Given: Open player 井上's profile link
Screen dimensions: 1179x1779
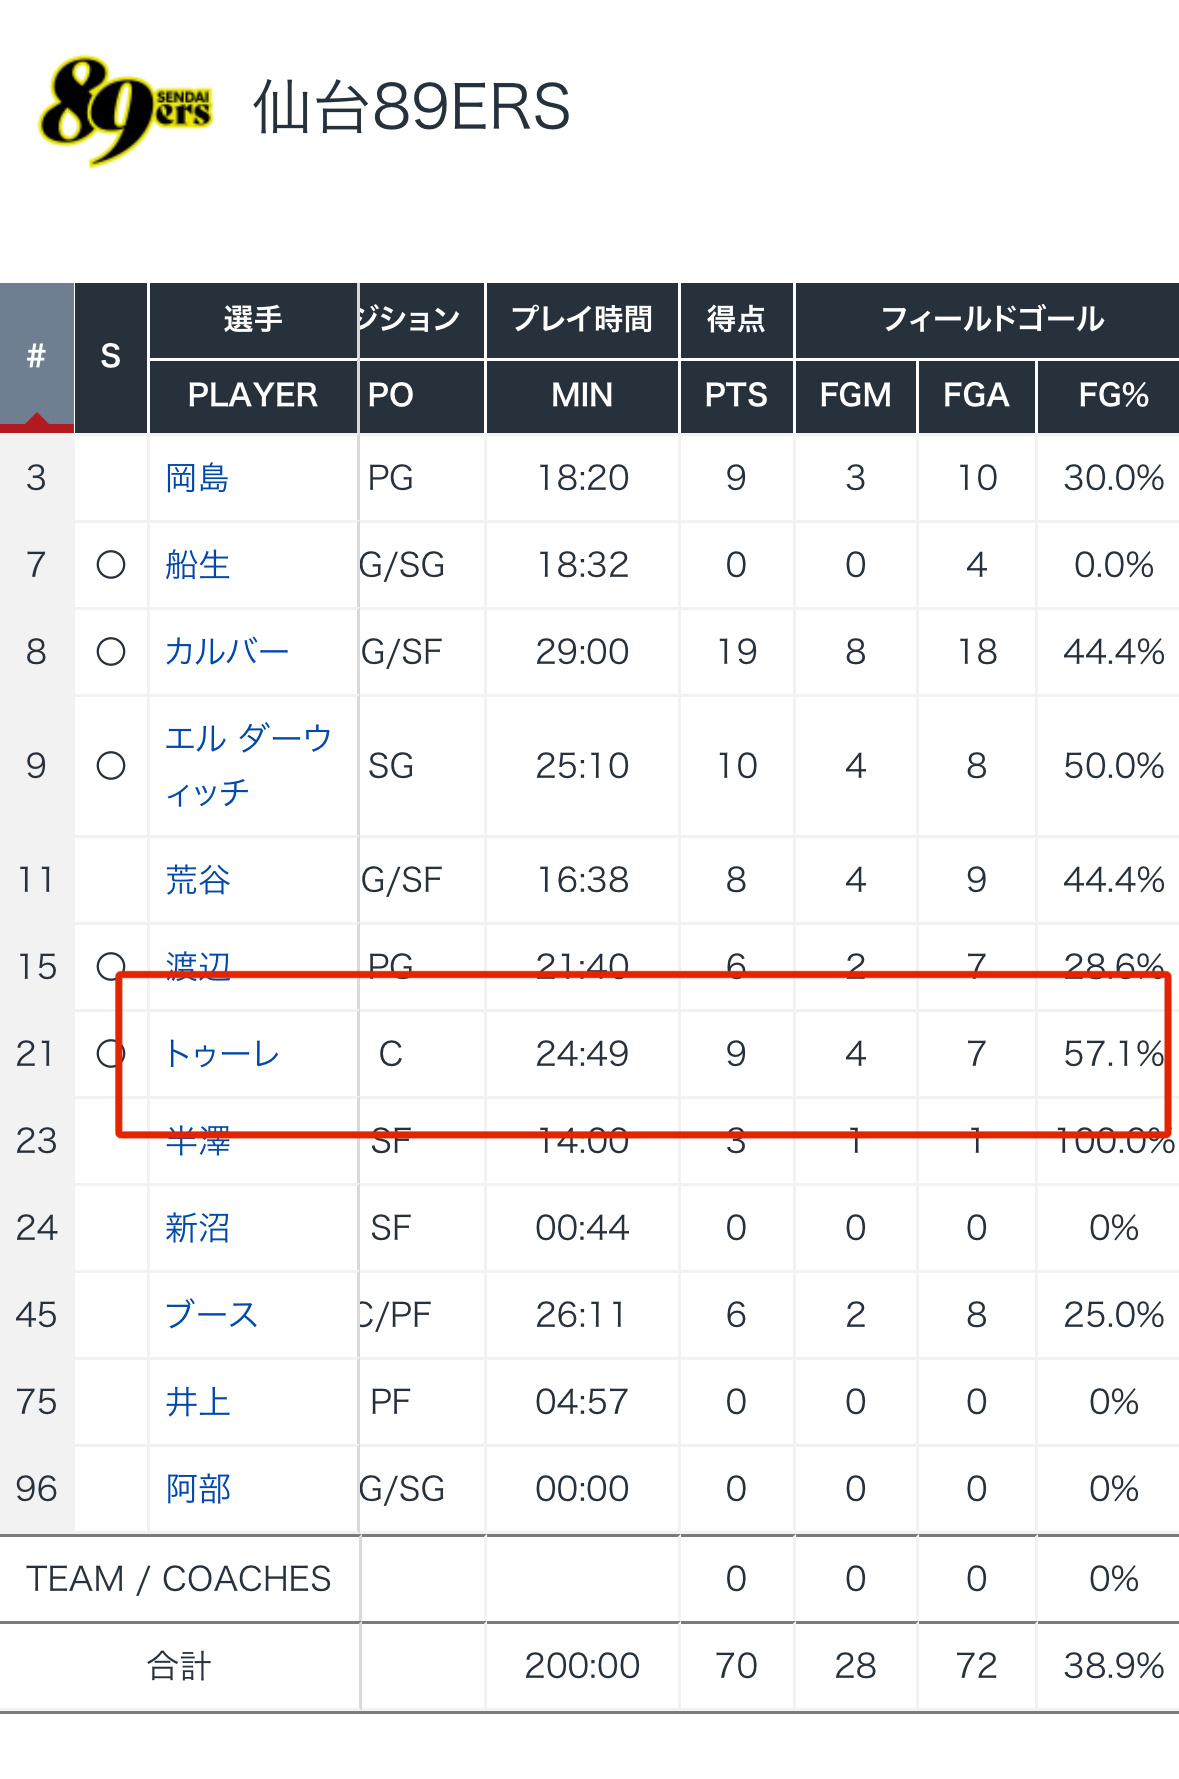Looking at the screenshot, I should point(198,1402).
